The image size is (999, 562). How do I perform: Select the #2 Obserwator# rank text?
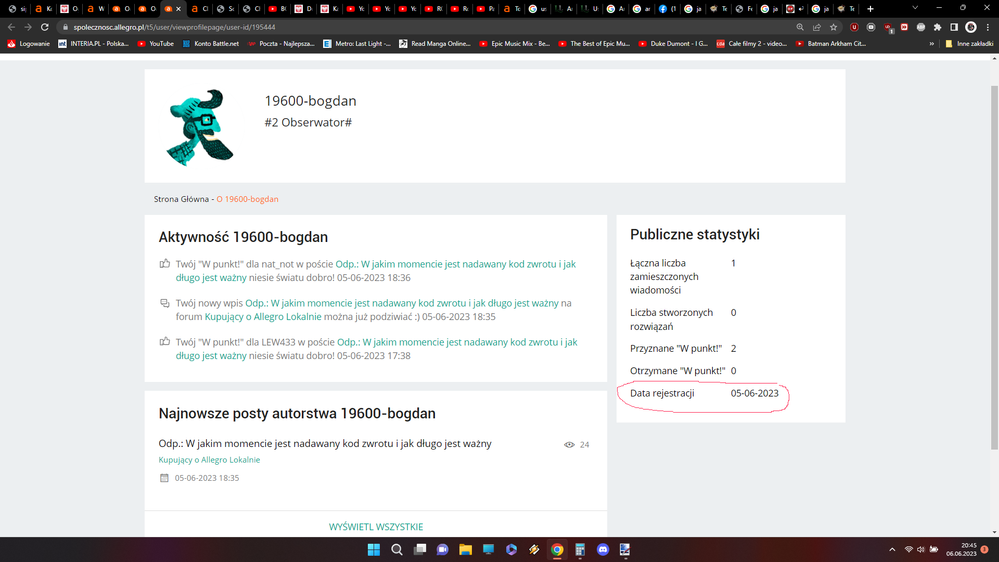point(308,122)
